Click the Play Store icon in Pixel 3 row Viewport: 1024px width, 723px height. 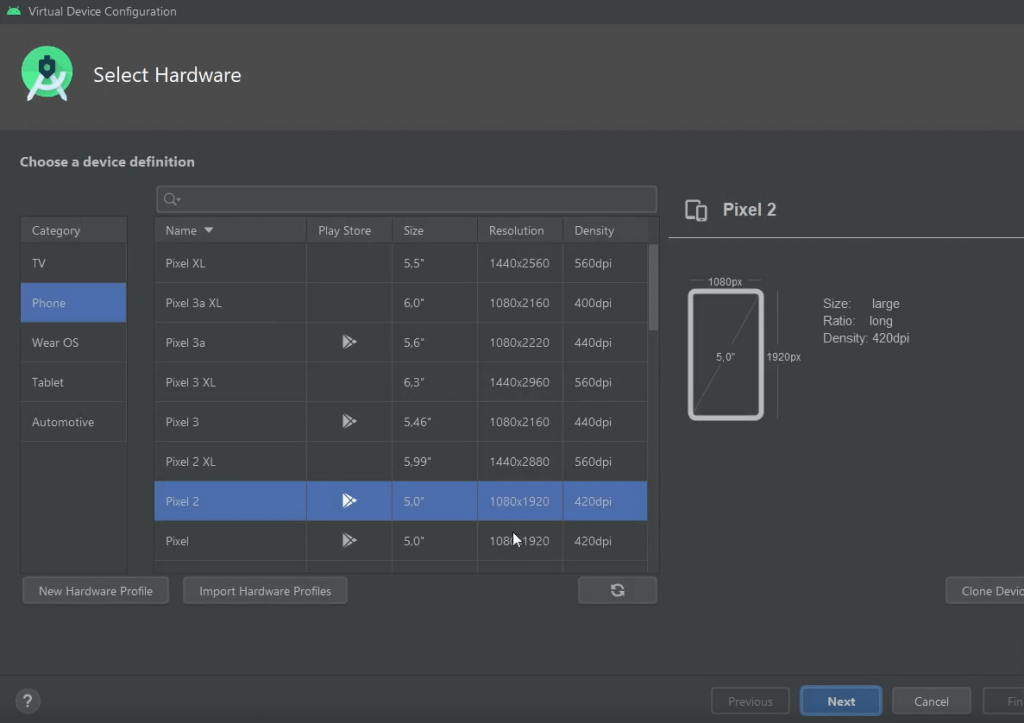coord(349,421)
